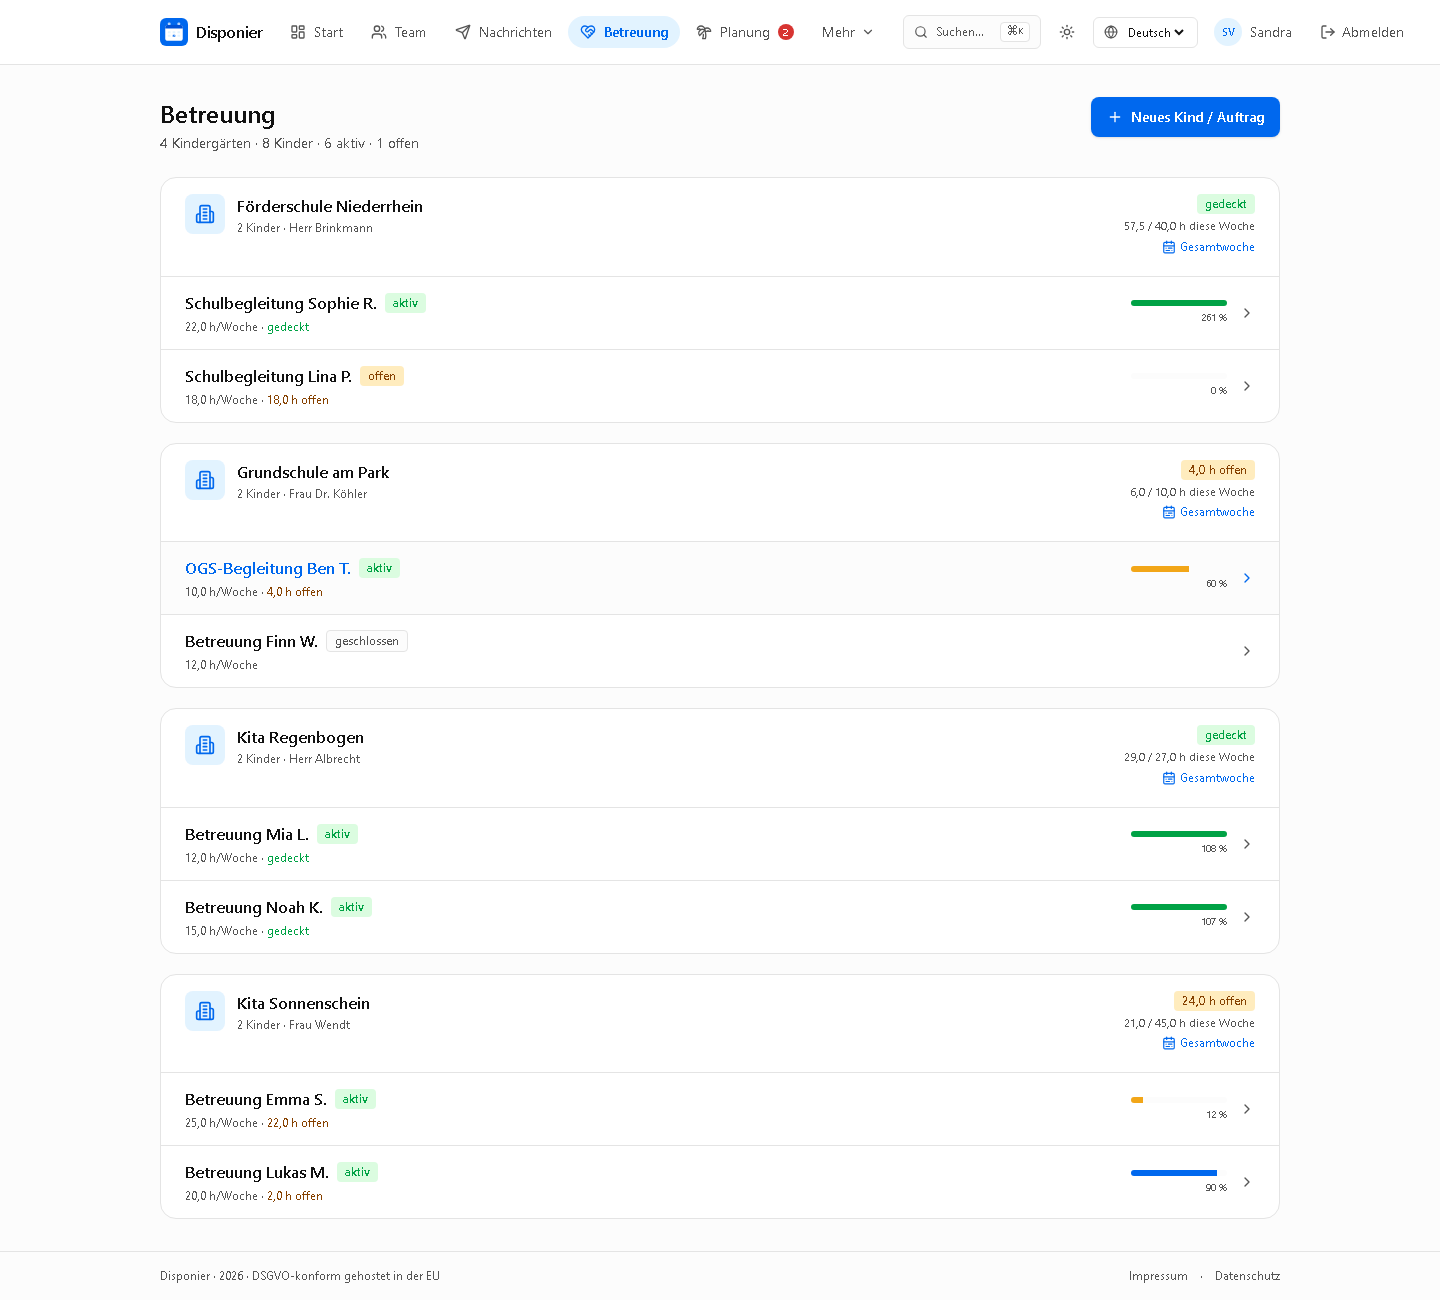Go to the Planung tab

745,32
